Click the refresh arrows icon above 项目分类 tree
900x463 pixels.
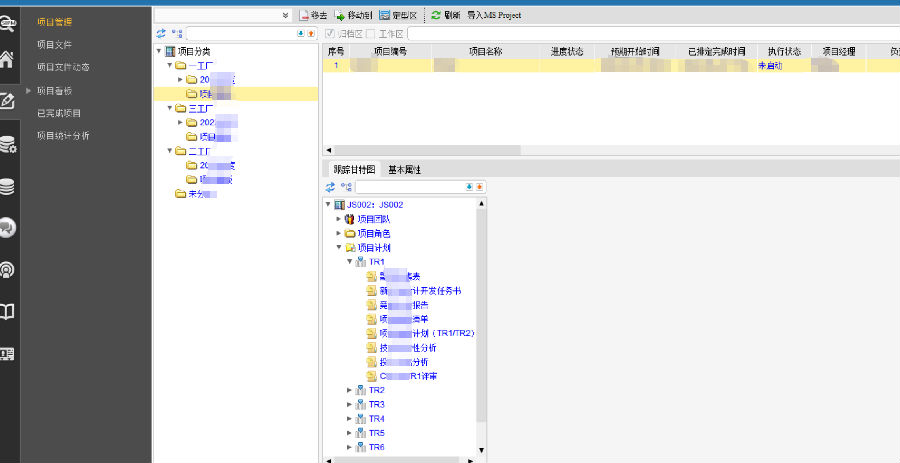click(x=162, y=33)
